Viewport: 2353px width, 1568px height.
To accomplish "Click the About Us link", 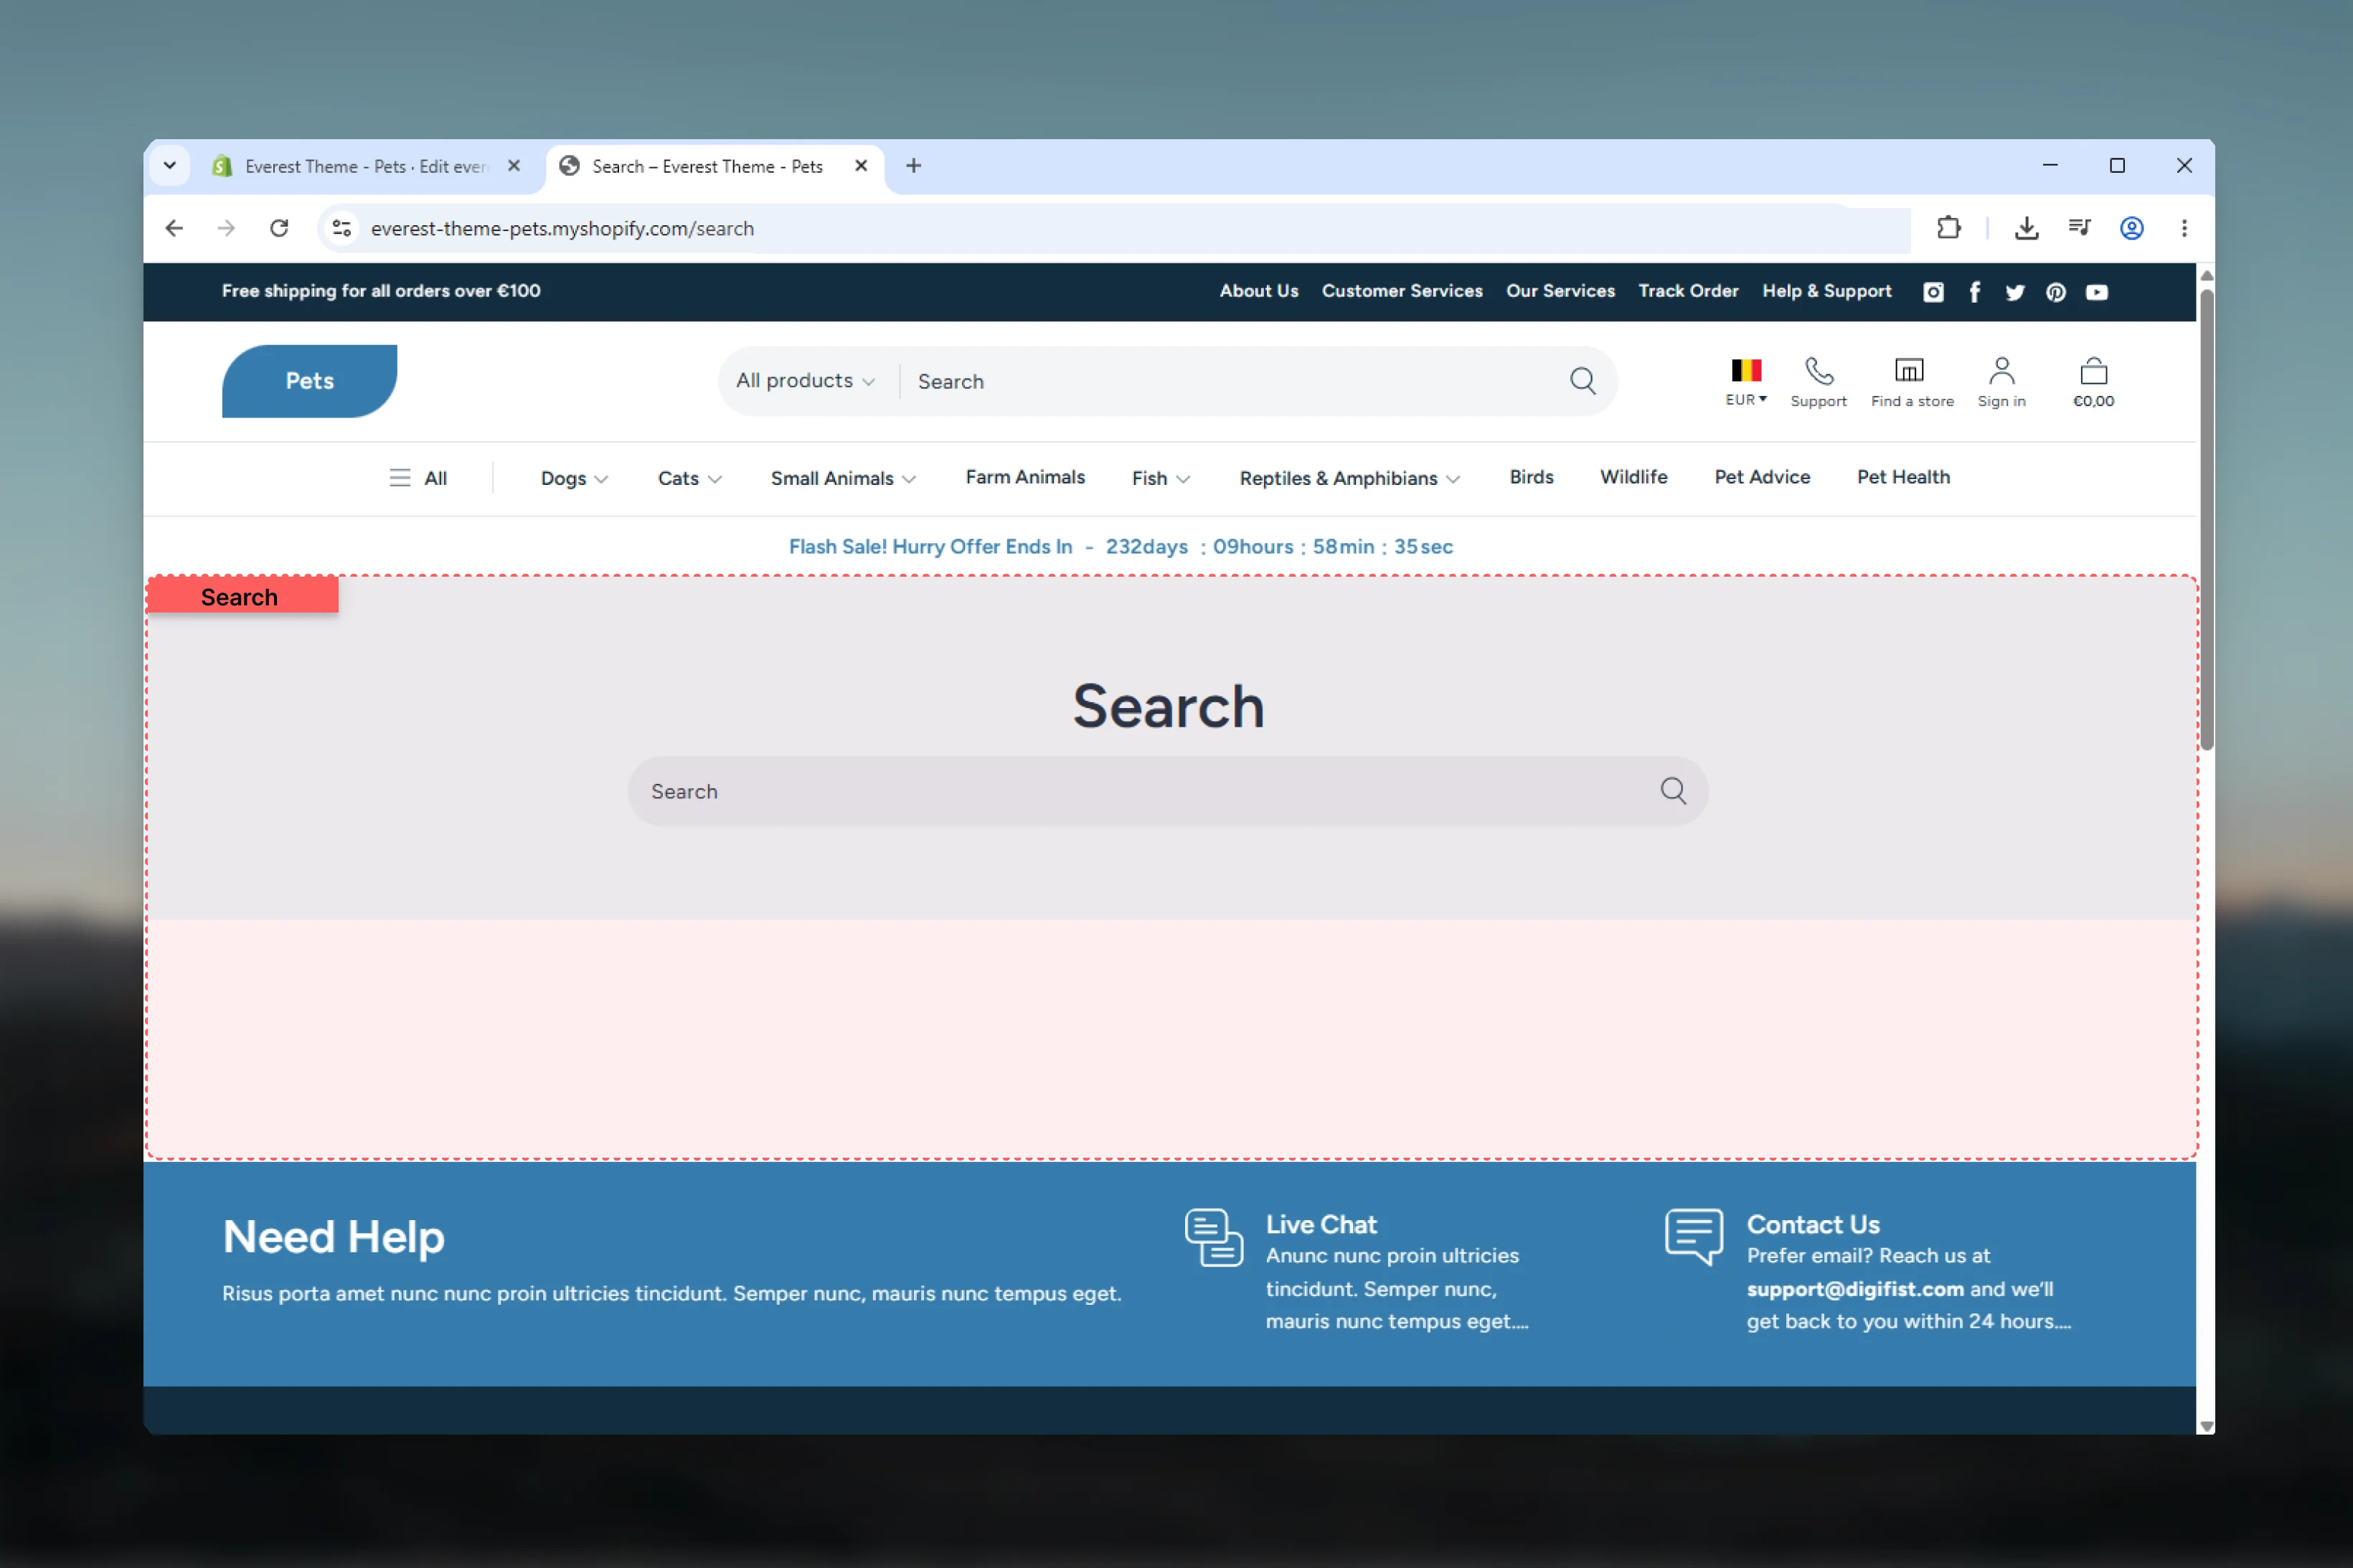I will click(x=1258, y=291).
